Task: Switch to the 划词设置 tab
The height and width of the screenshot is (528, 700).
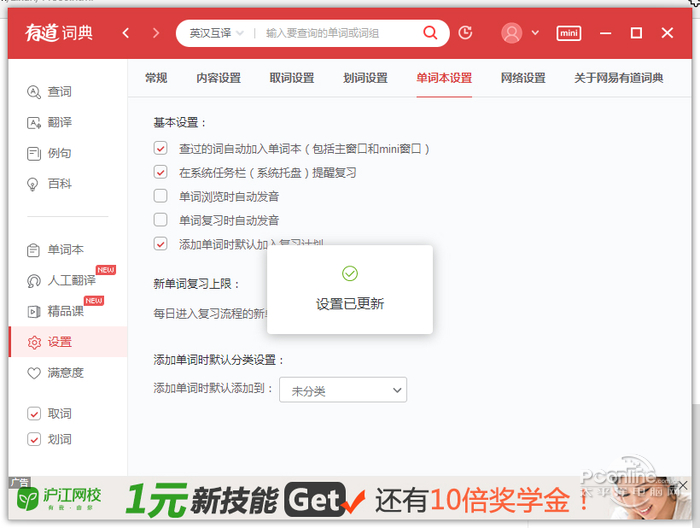Action: coord(365,78)
